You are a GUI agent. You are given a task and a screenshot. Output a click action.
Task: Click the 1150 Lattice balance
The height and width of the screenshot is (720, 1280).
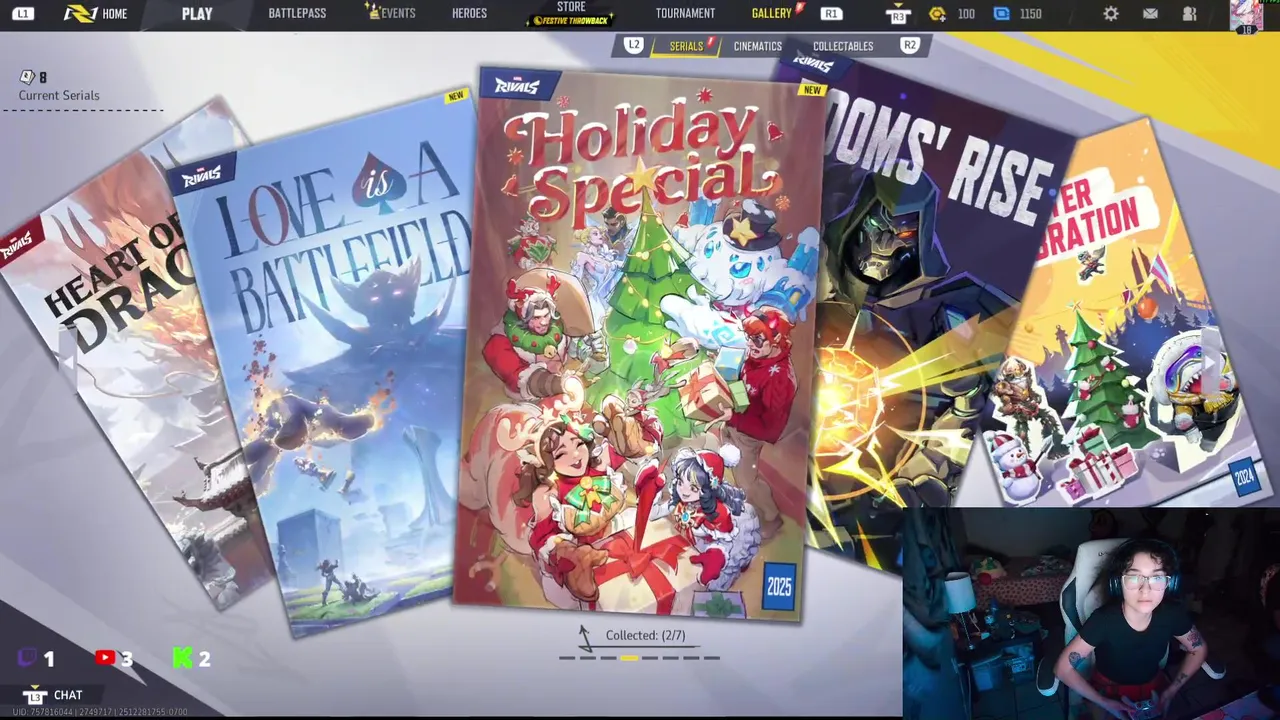[1031, 14]
